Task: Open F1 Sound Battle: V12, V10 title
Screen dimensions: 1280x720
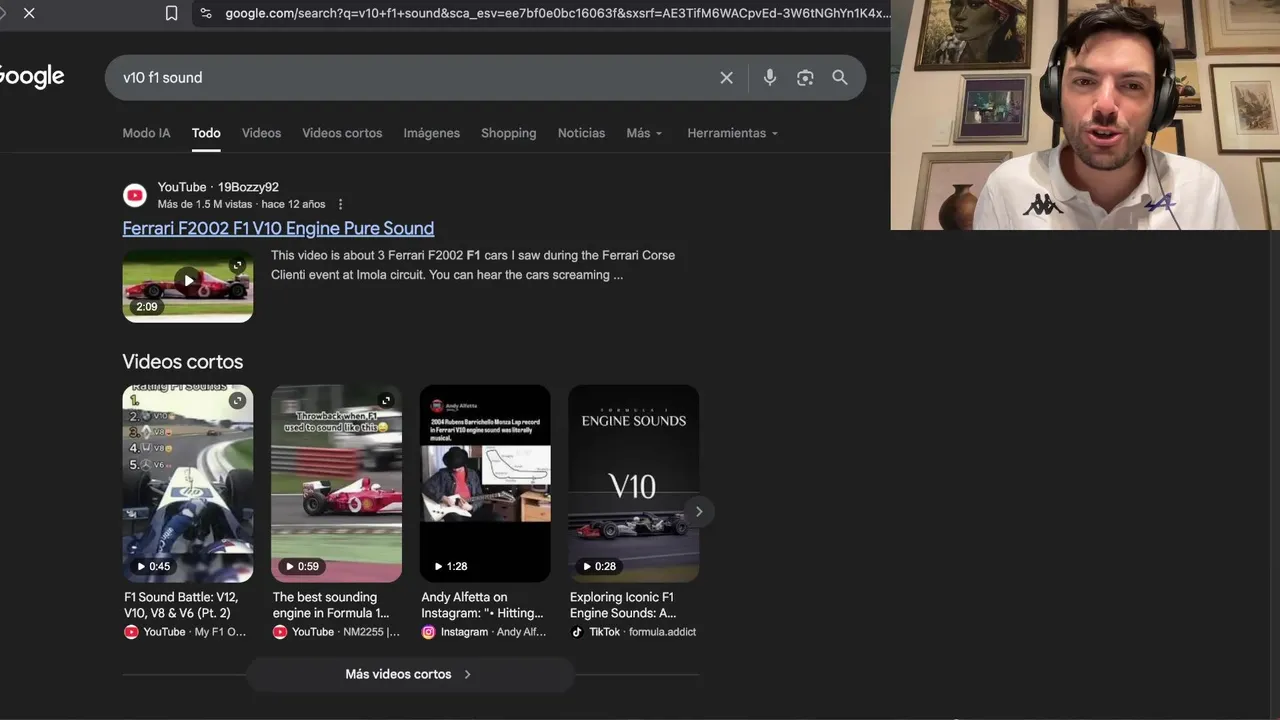Action: pyautogui.click(x=181, y=605)
